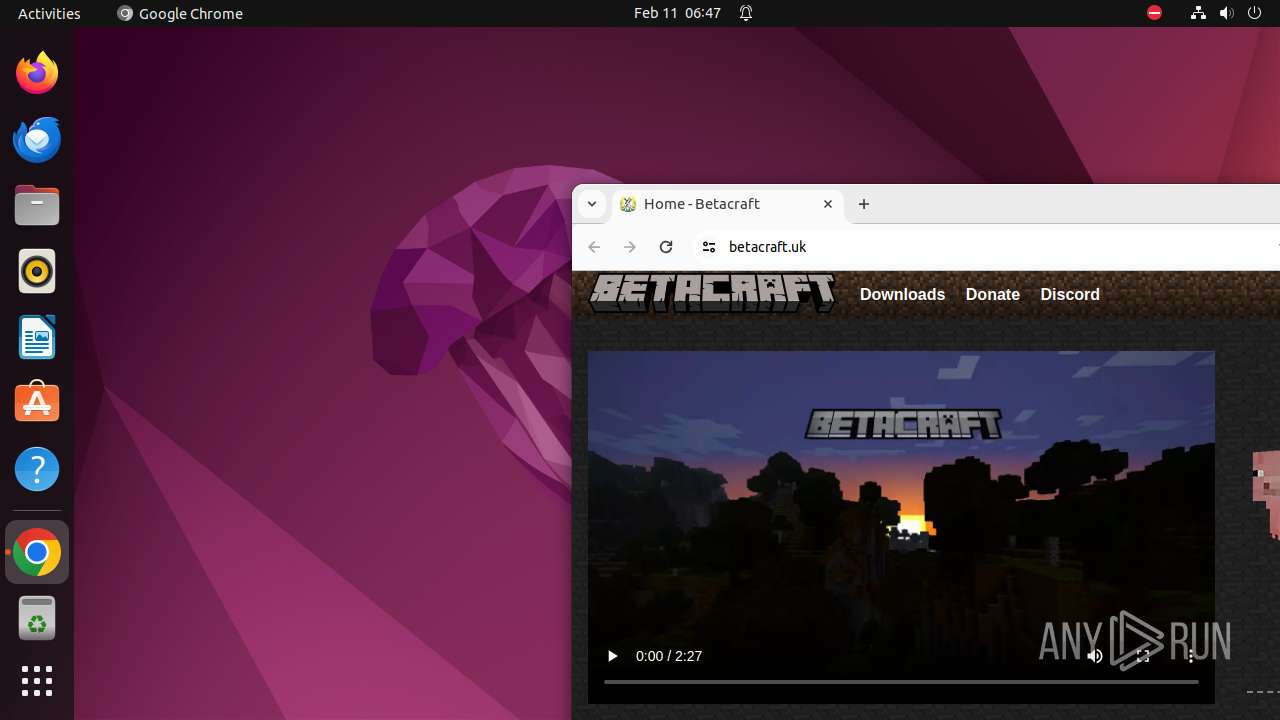Reload the betacraft.uk page

pyautogui.click(x=666, y=247)
